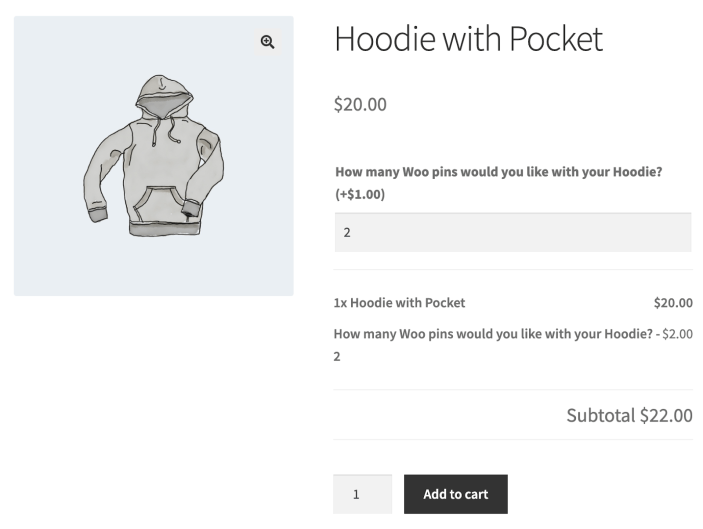Focus the Woo pins number input field
This screenshot has width=703, height=529.
(x=512, y=232)
